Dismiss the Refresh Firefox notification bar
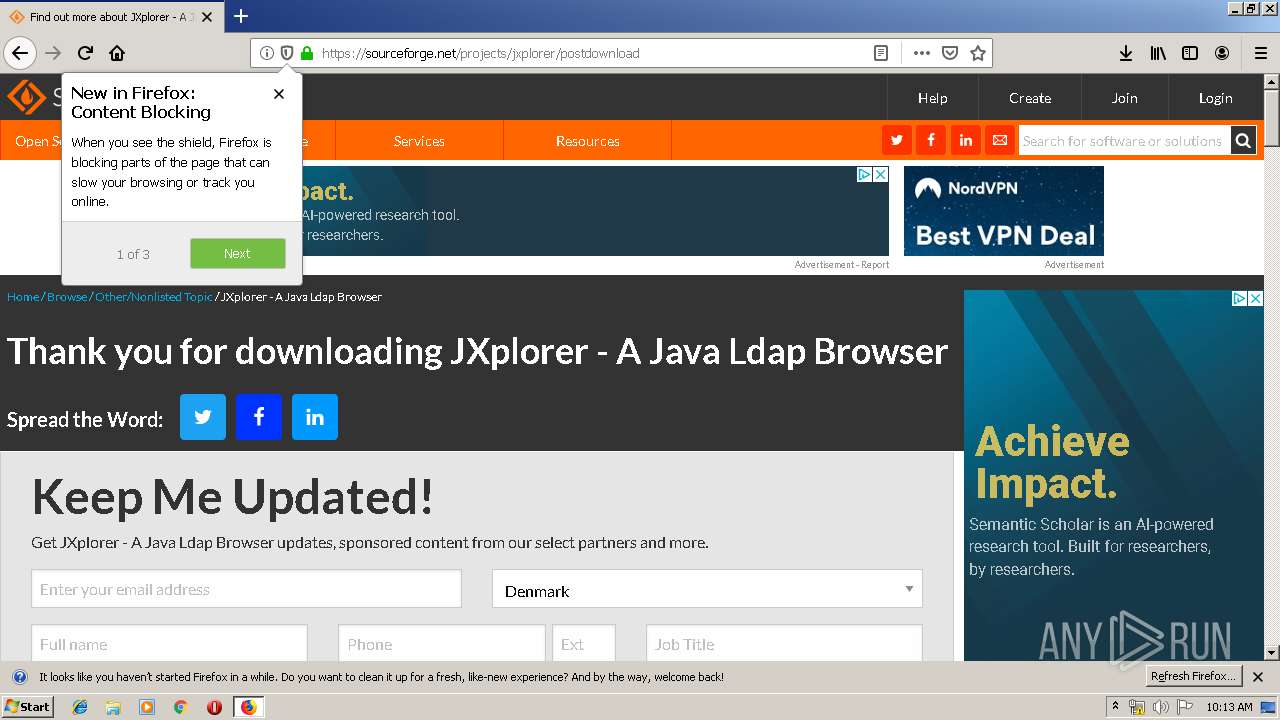Viewport: 1280px width, 720px height. coord(1258,677)
